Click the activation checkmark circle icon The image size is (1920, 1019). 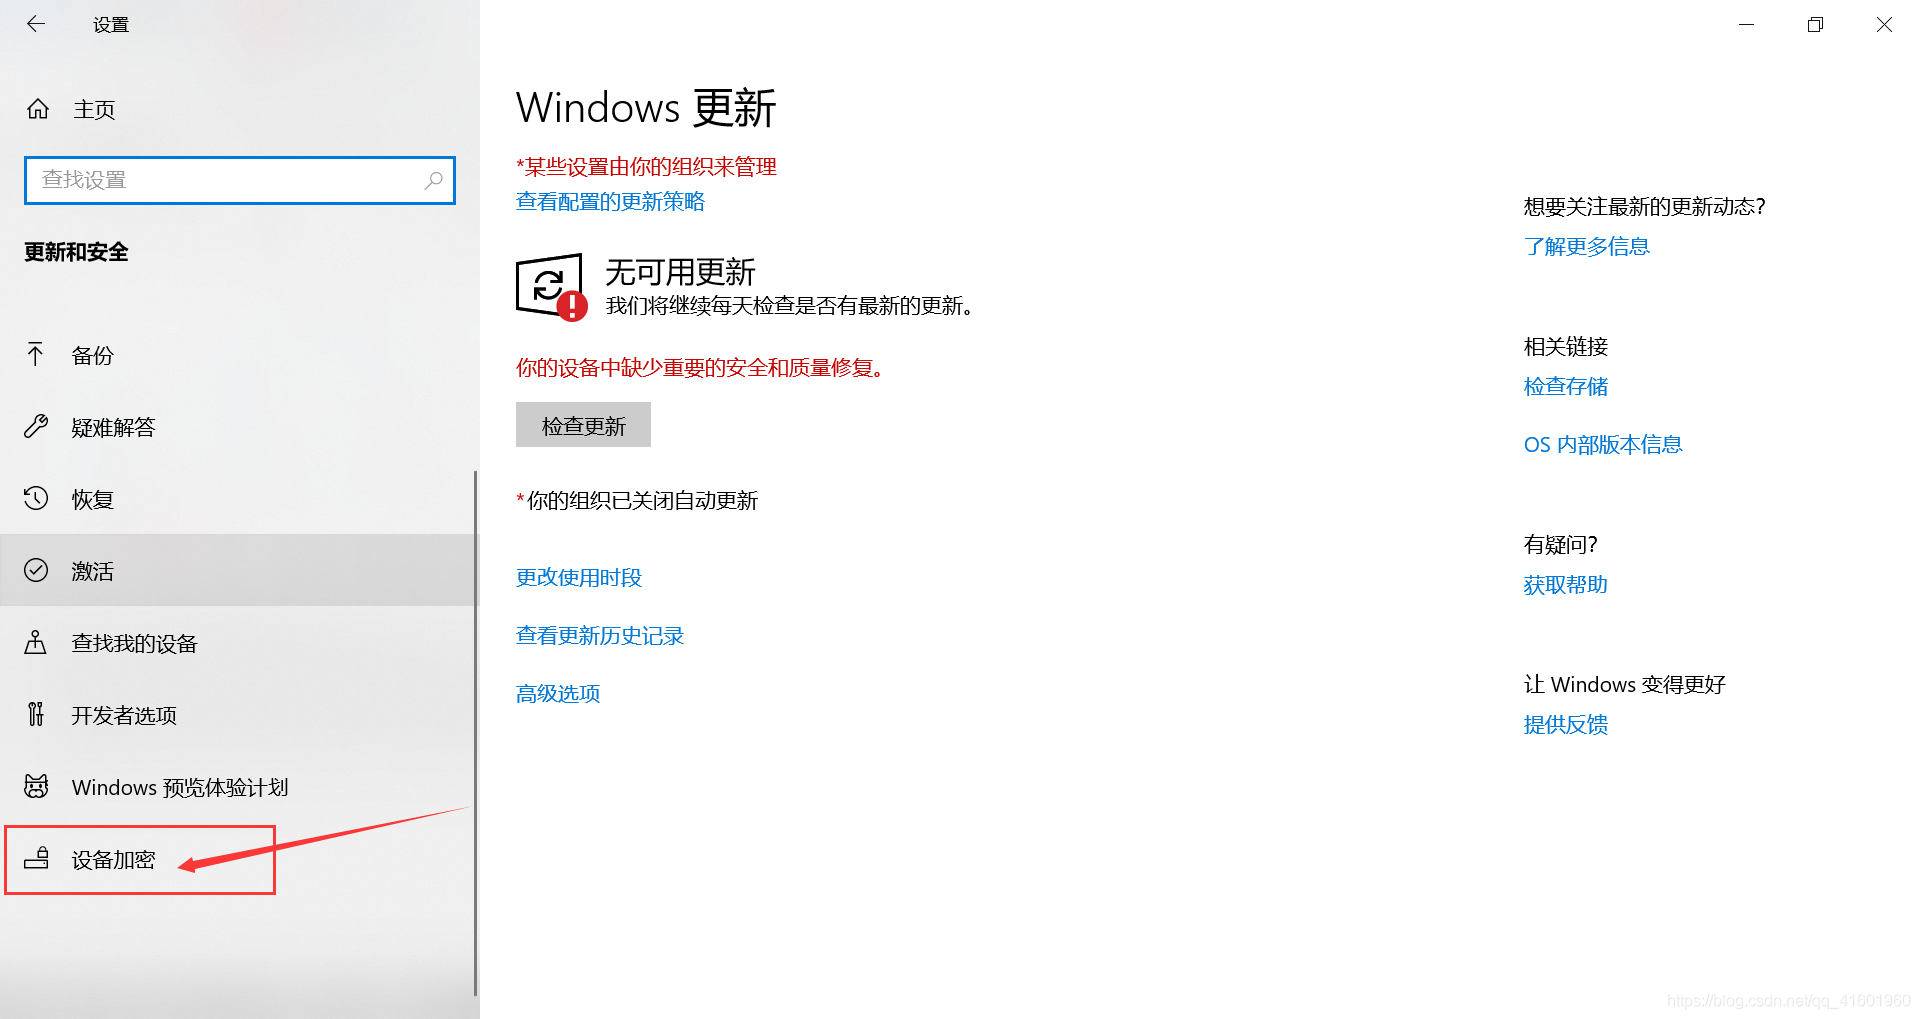(x=36, y=570)
